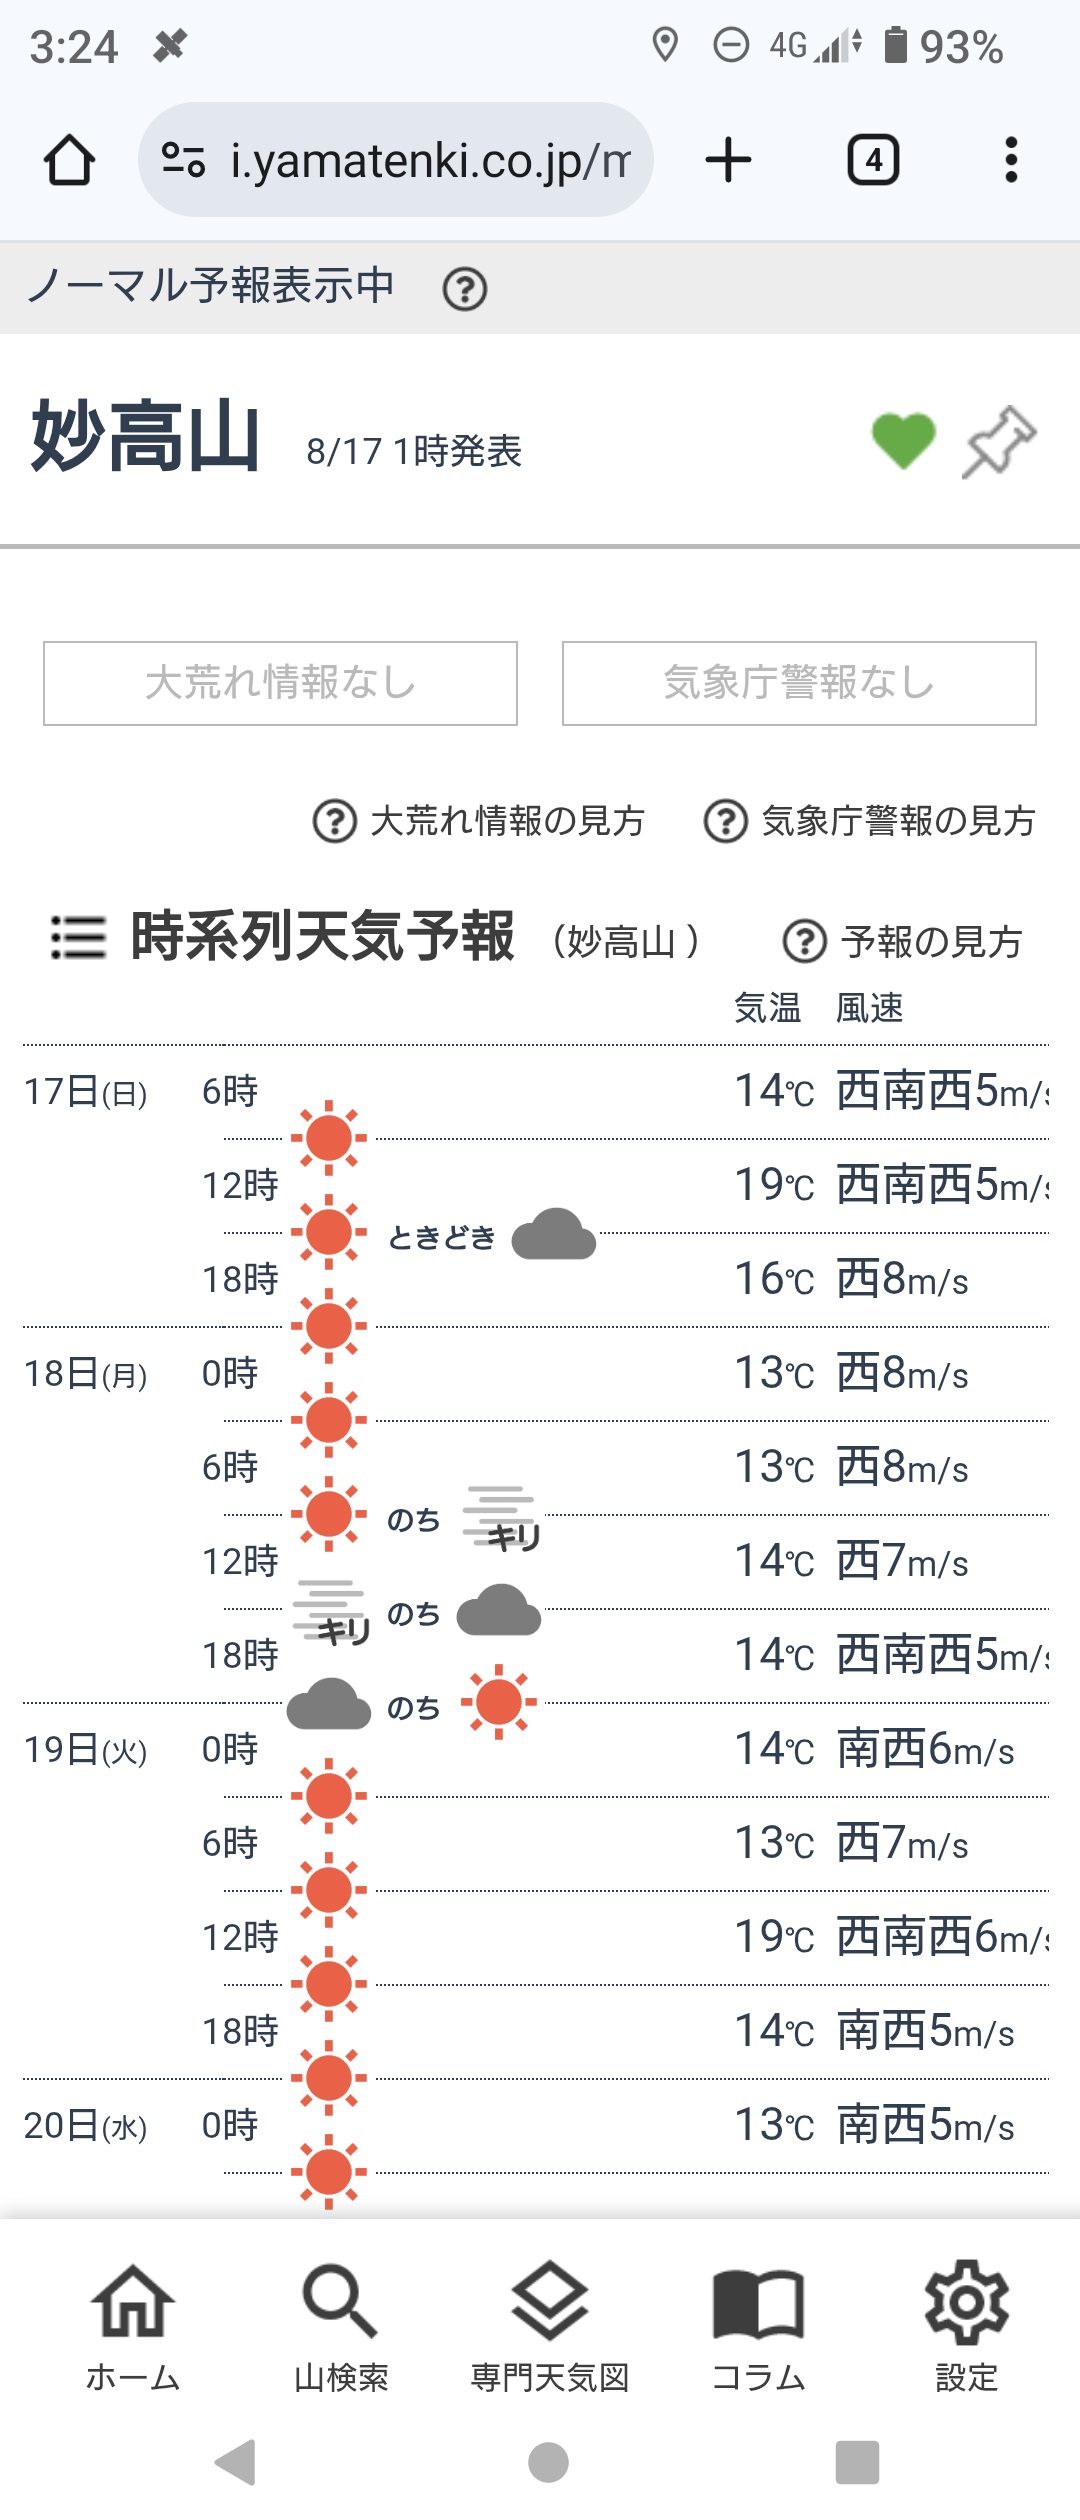The height and width of the screenshot is (2520, 1080).
Task: Tap the browser home icon
Action: pyautogui.click(x=69, y=160)
